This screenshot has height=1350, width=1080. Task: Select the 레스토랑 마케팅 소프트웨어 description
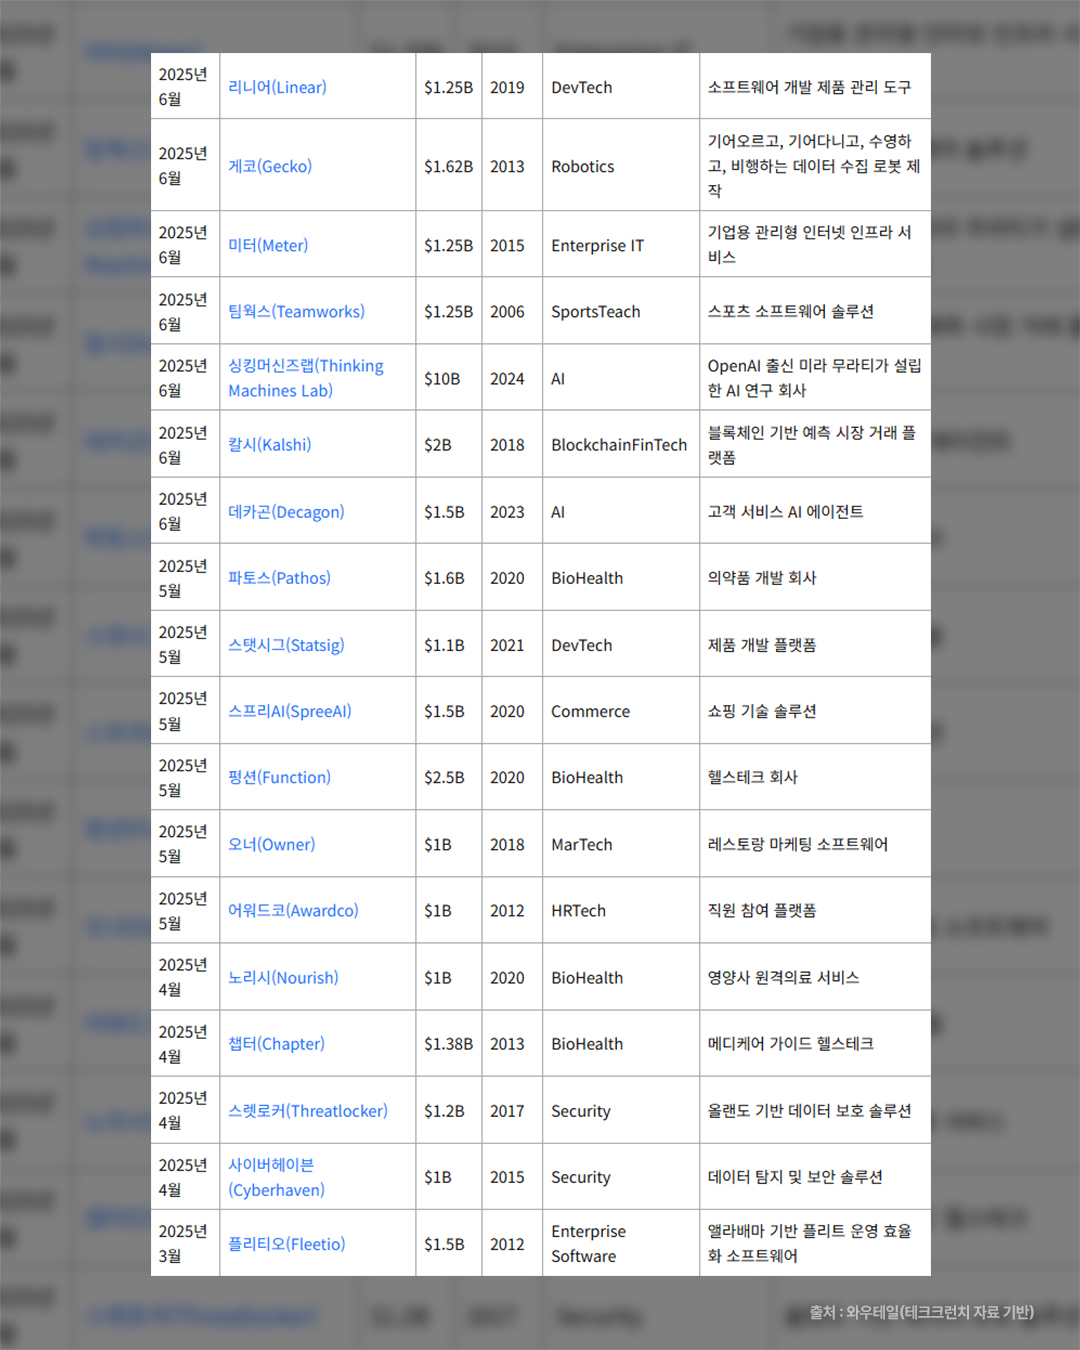(x=797, y=844)
